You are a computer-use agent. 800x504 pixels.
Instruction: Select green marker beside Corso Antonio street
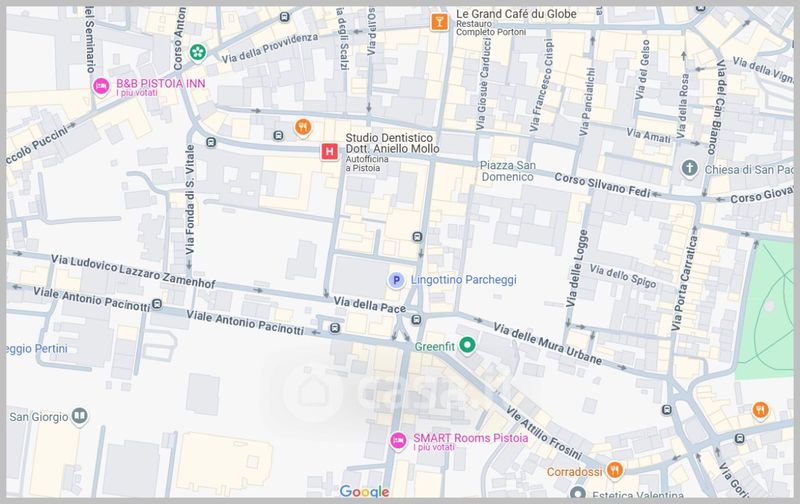198,51
